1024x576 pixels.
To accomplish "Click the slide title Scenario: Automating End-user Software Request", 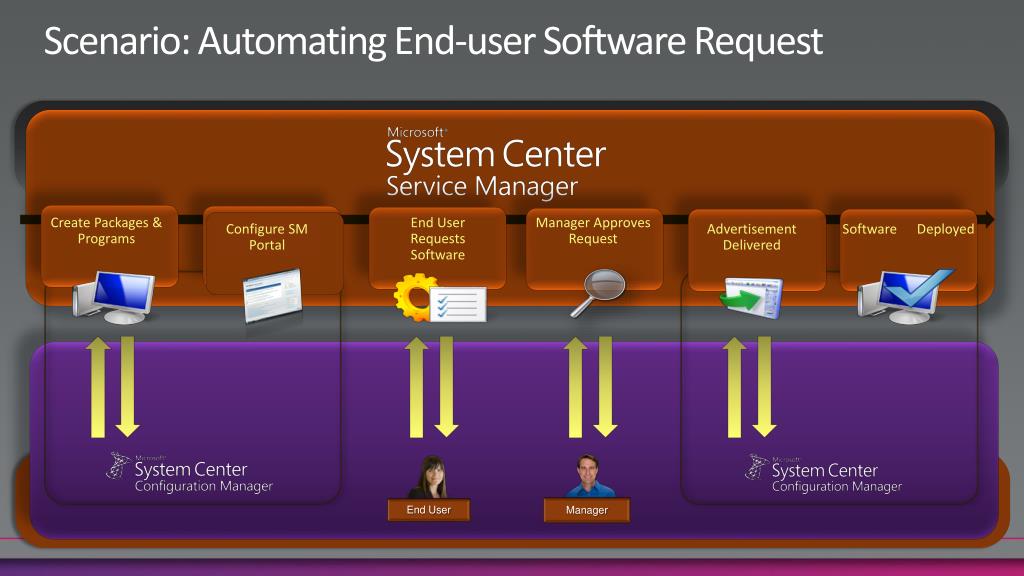I will (x=433, y=40).
